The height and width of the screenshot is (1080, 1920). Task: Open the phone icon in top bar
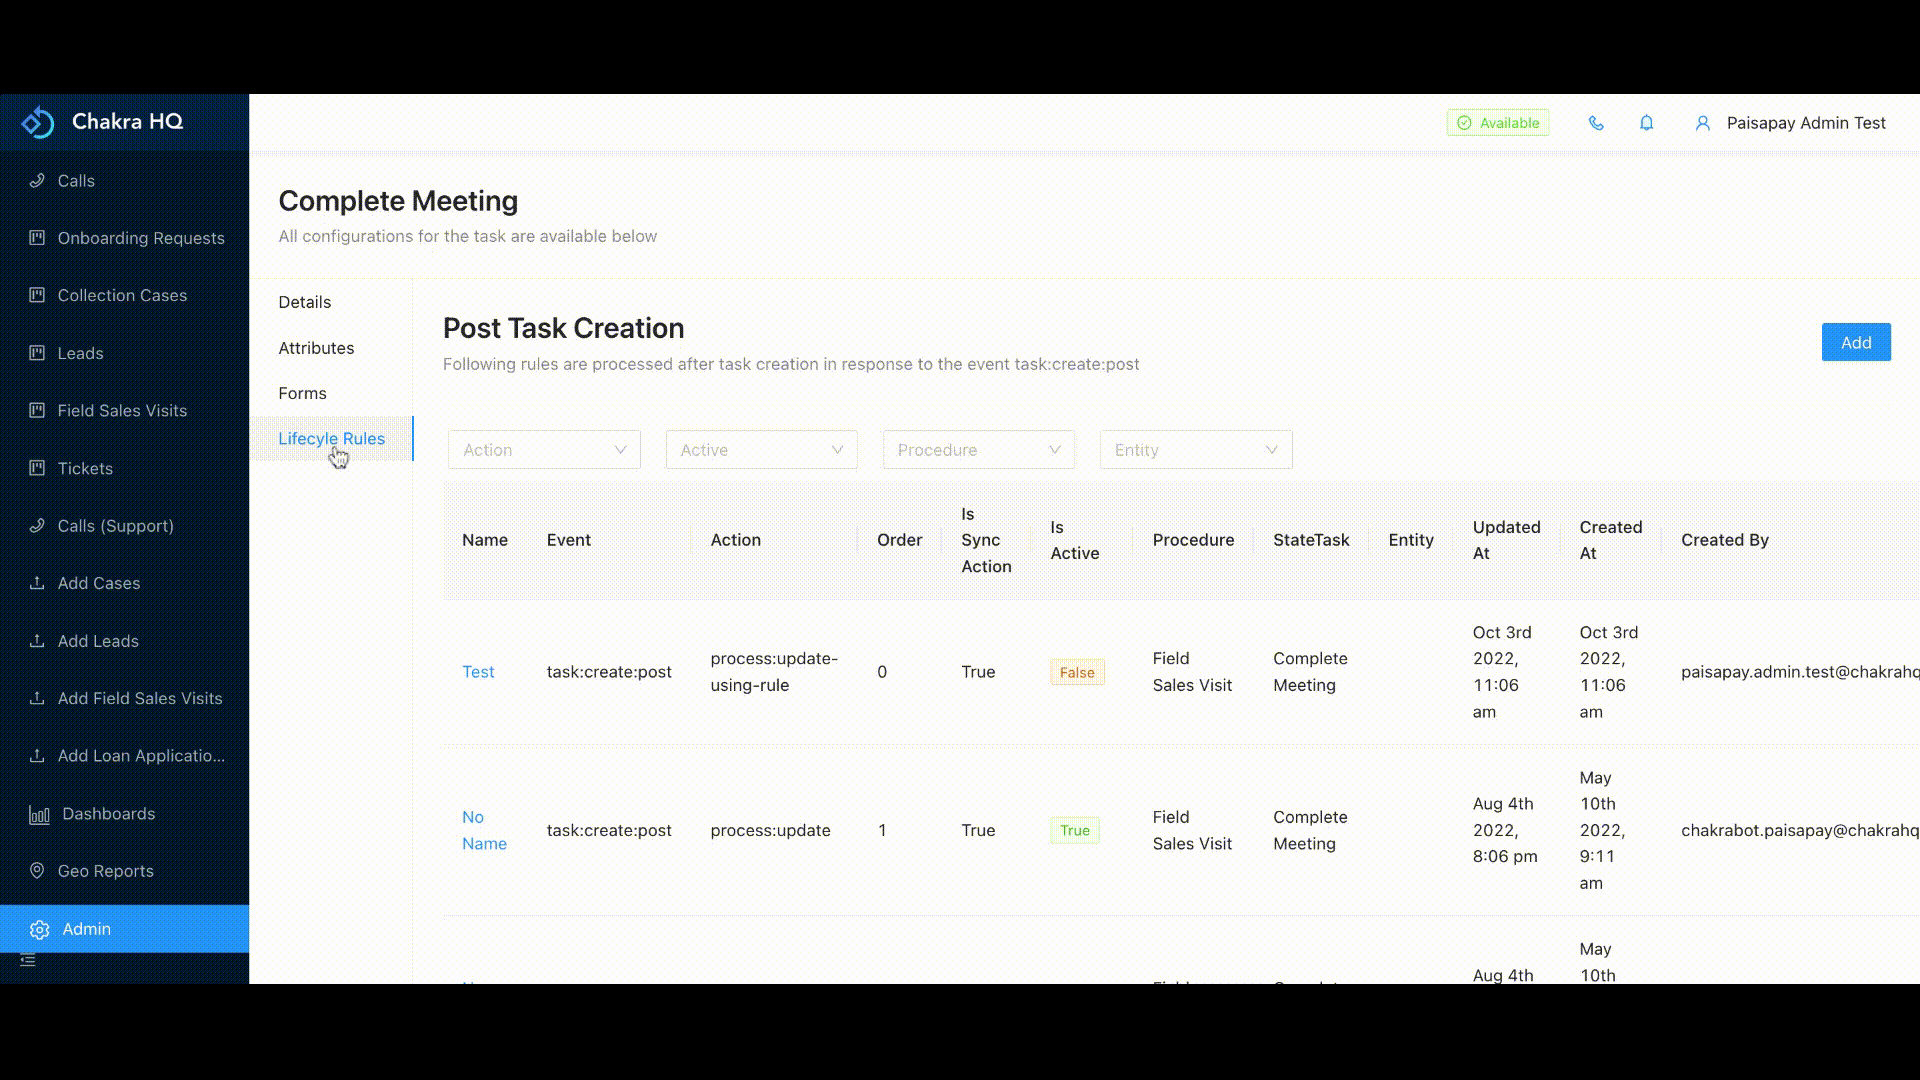pyautogui.click(x=1595, y=123)
